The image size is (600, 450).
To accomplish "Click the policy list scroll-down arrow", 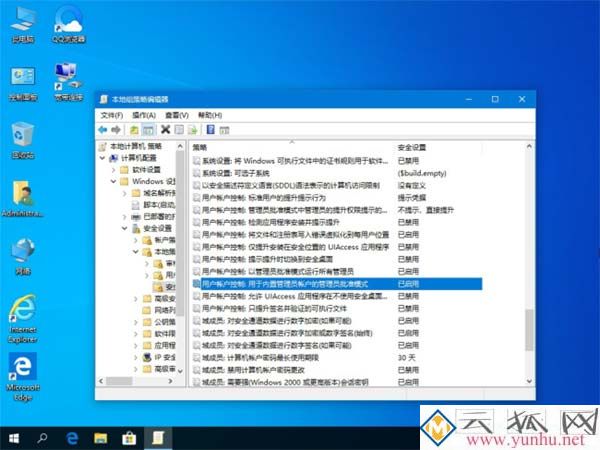I will 529,381.
